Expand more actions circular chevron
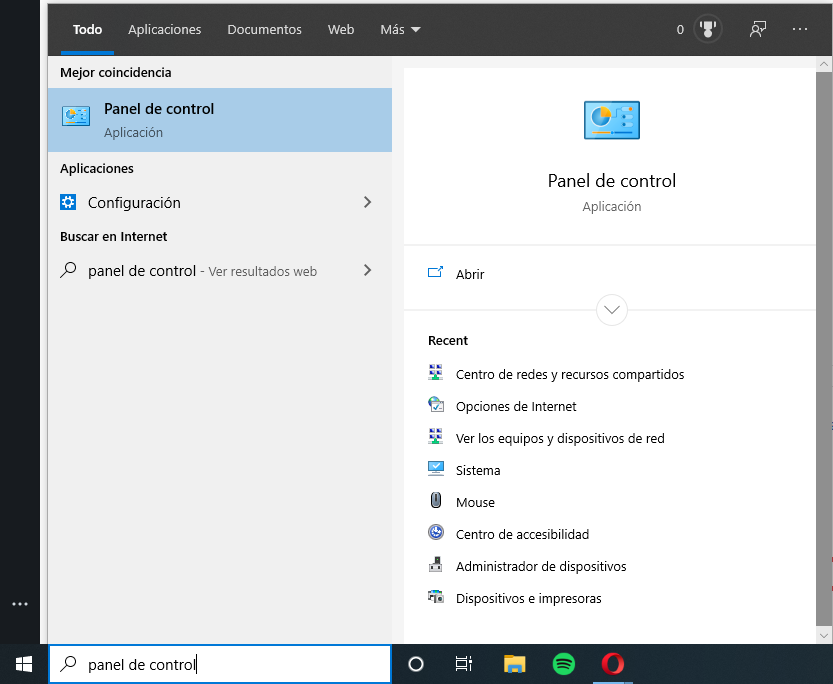This screenshot has height=684, width=833. 612,310
